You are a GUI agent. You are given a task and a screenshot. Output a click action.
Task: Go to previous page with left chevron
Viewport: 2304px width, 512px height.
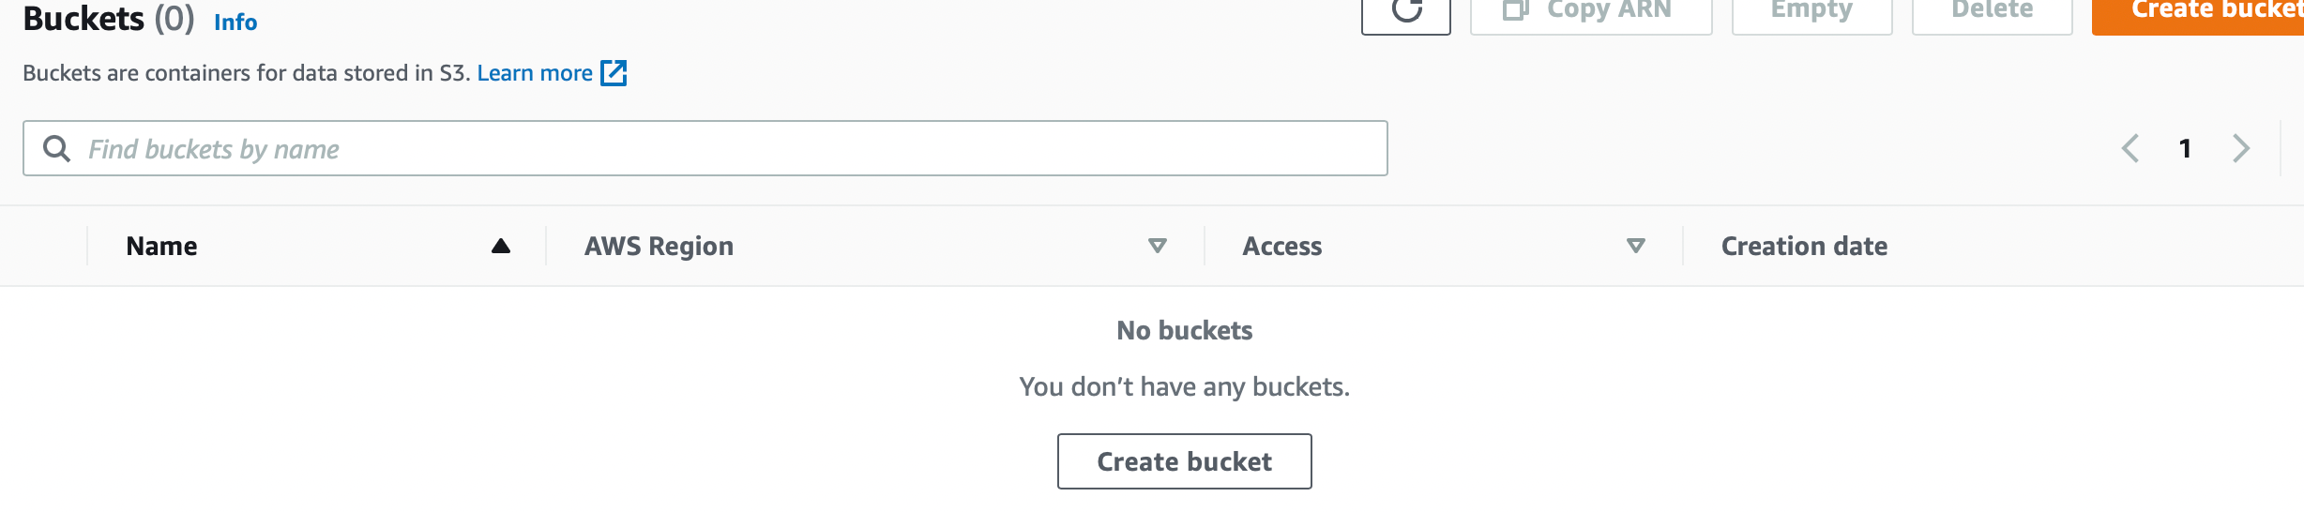tap(2130, 149)
